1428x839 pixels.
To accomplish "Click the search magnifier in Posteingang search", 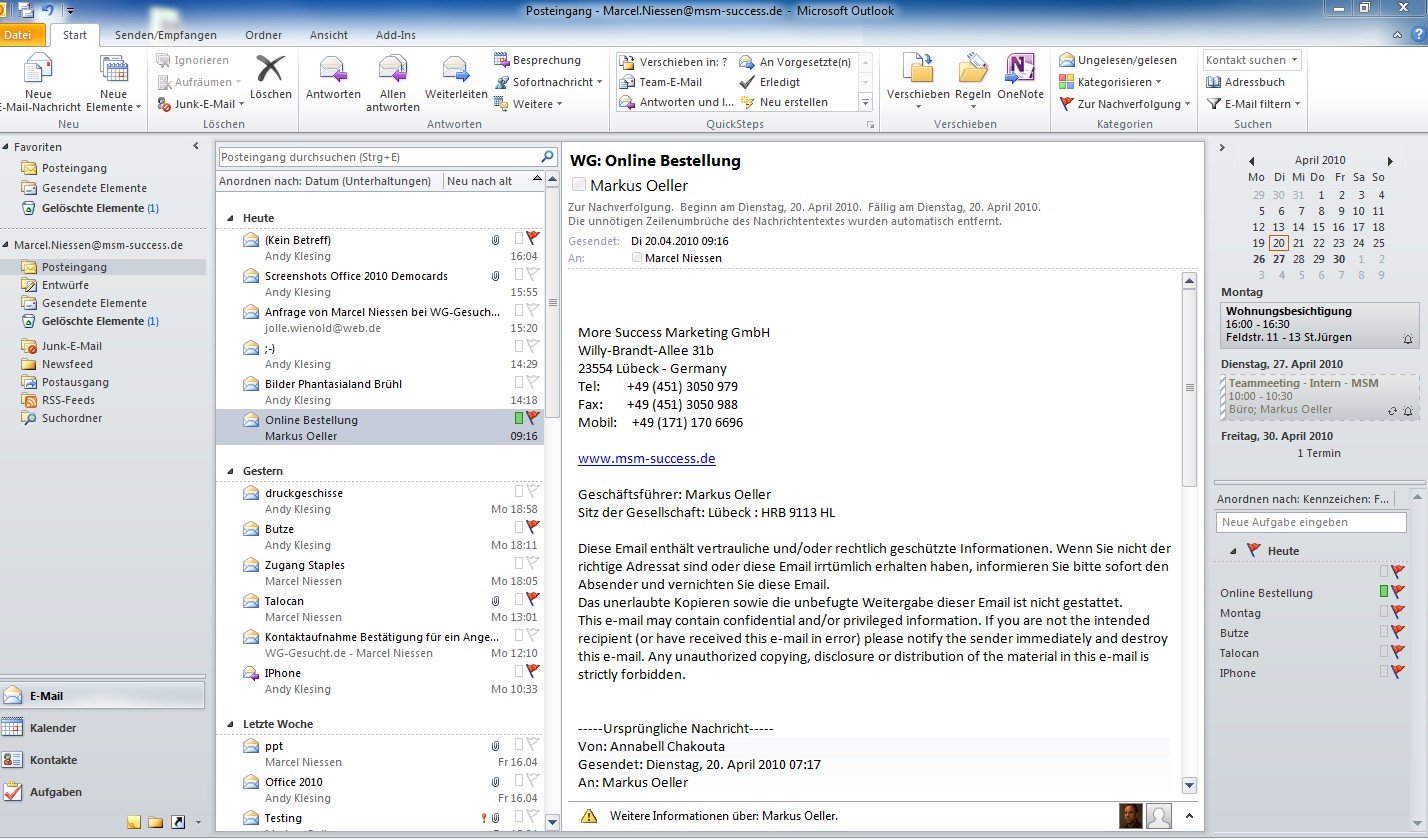I will point(547,157).
